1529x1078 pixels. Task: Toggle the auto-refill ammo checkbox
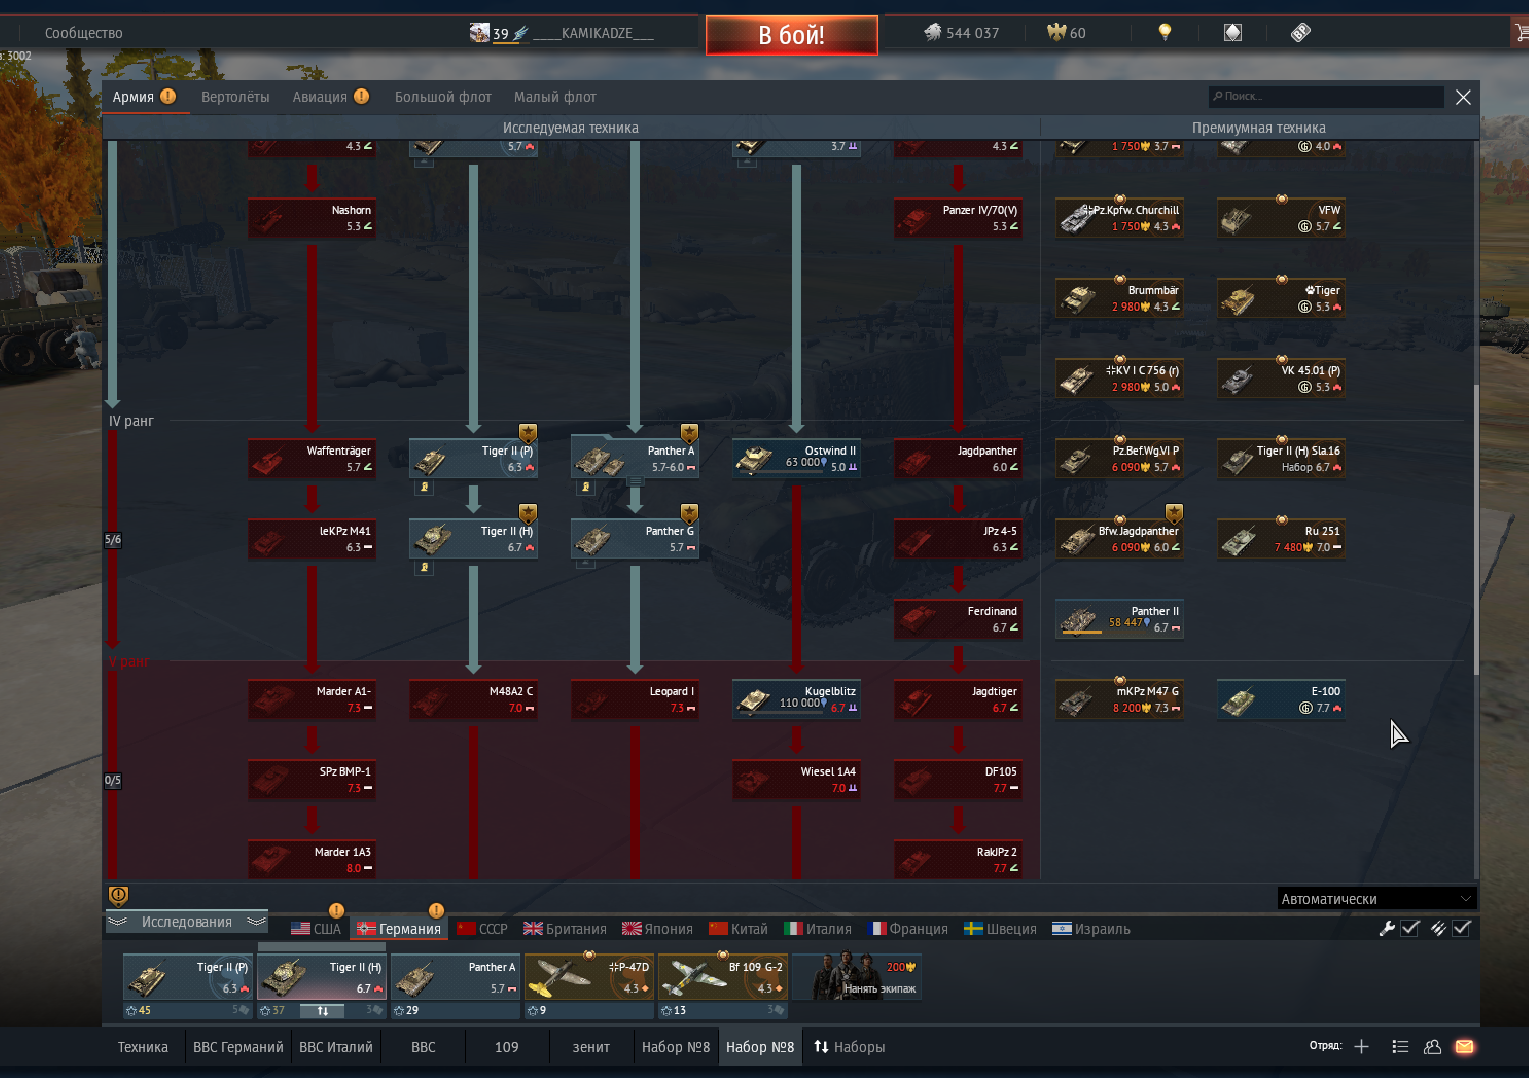(1461, 928)
